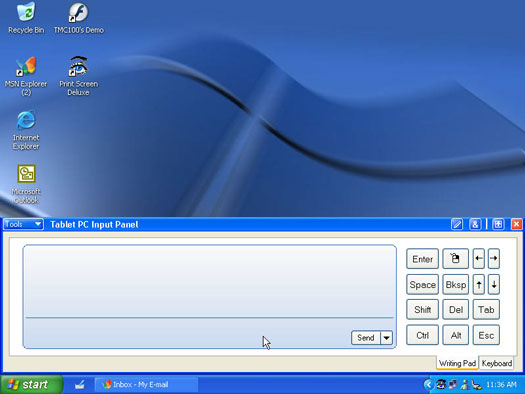Click the Bksp key

(455, 285)
